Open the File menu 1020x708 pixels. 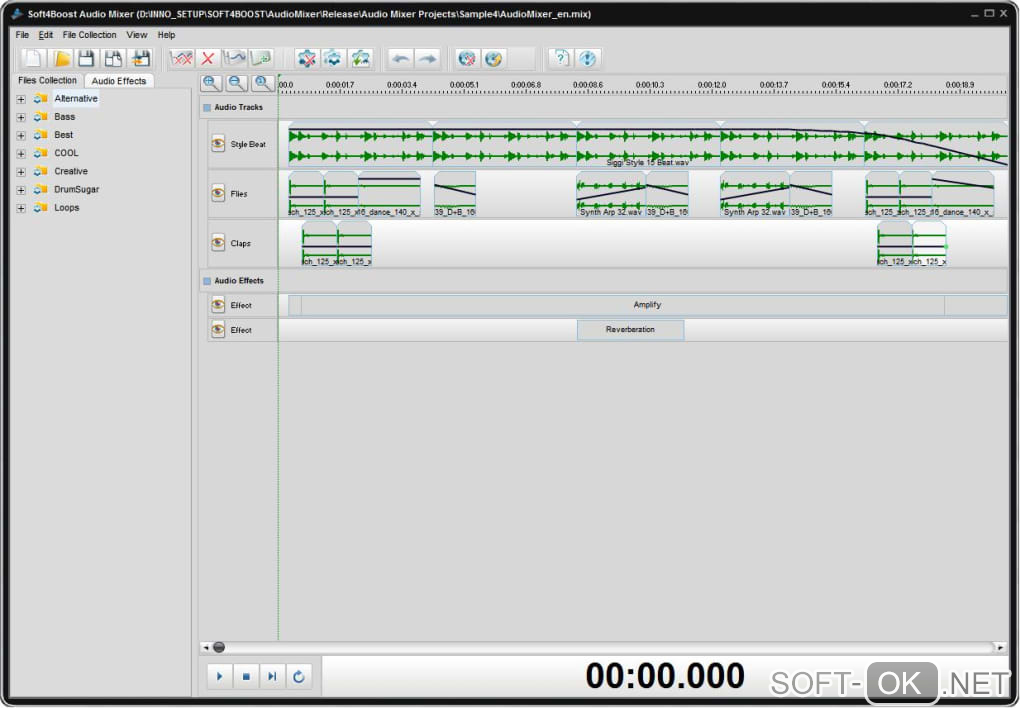tap(22, 34)
